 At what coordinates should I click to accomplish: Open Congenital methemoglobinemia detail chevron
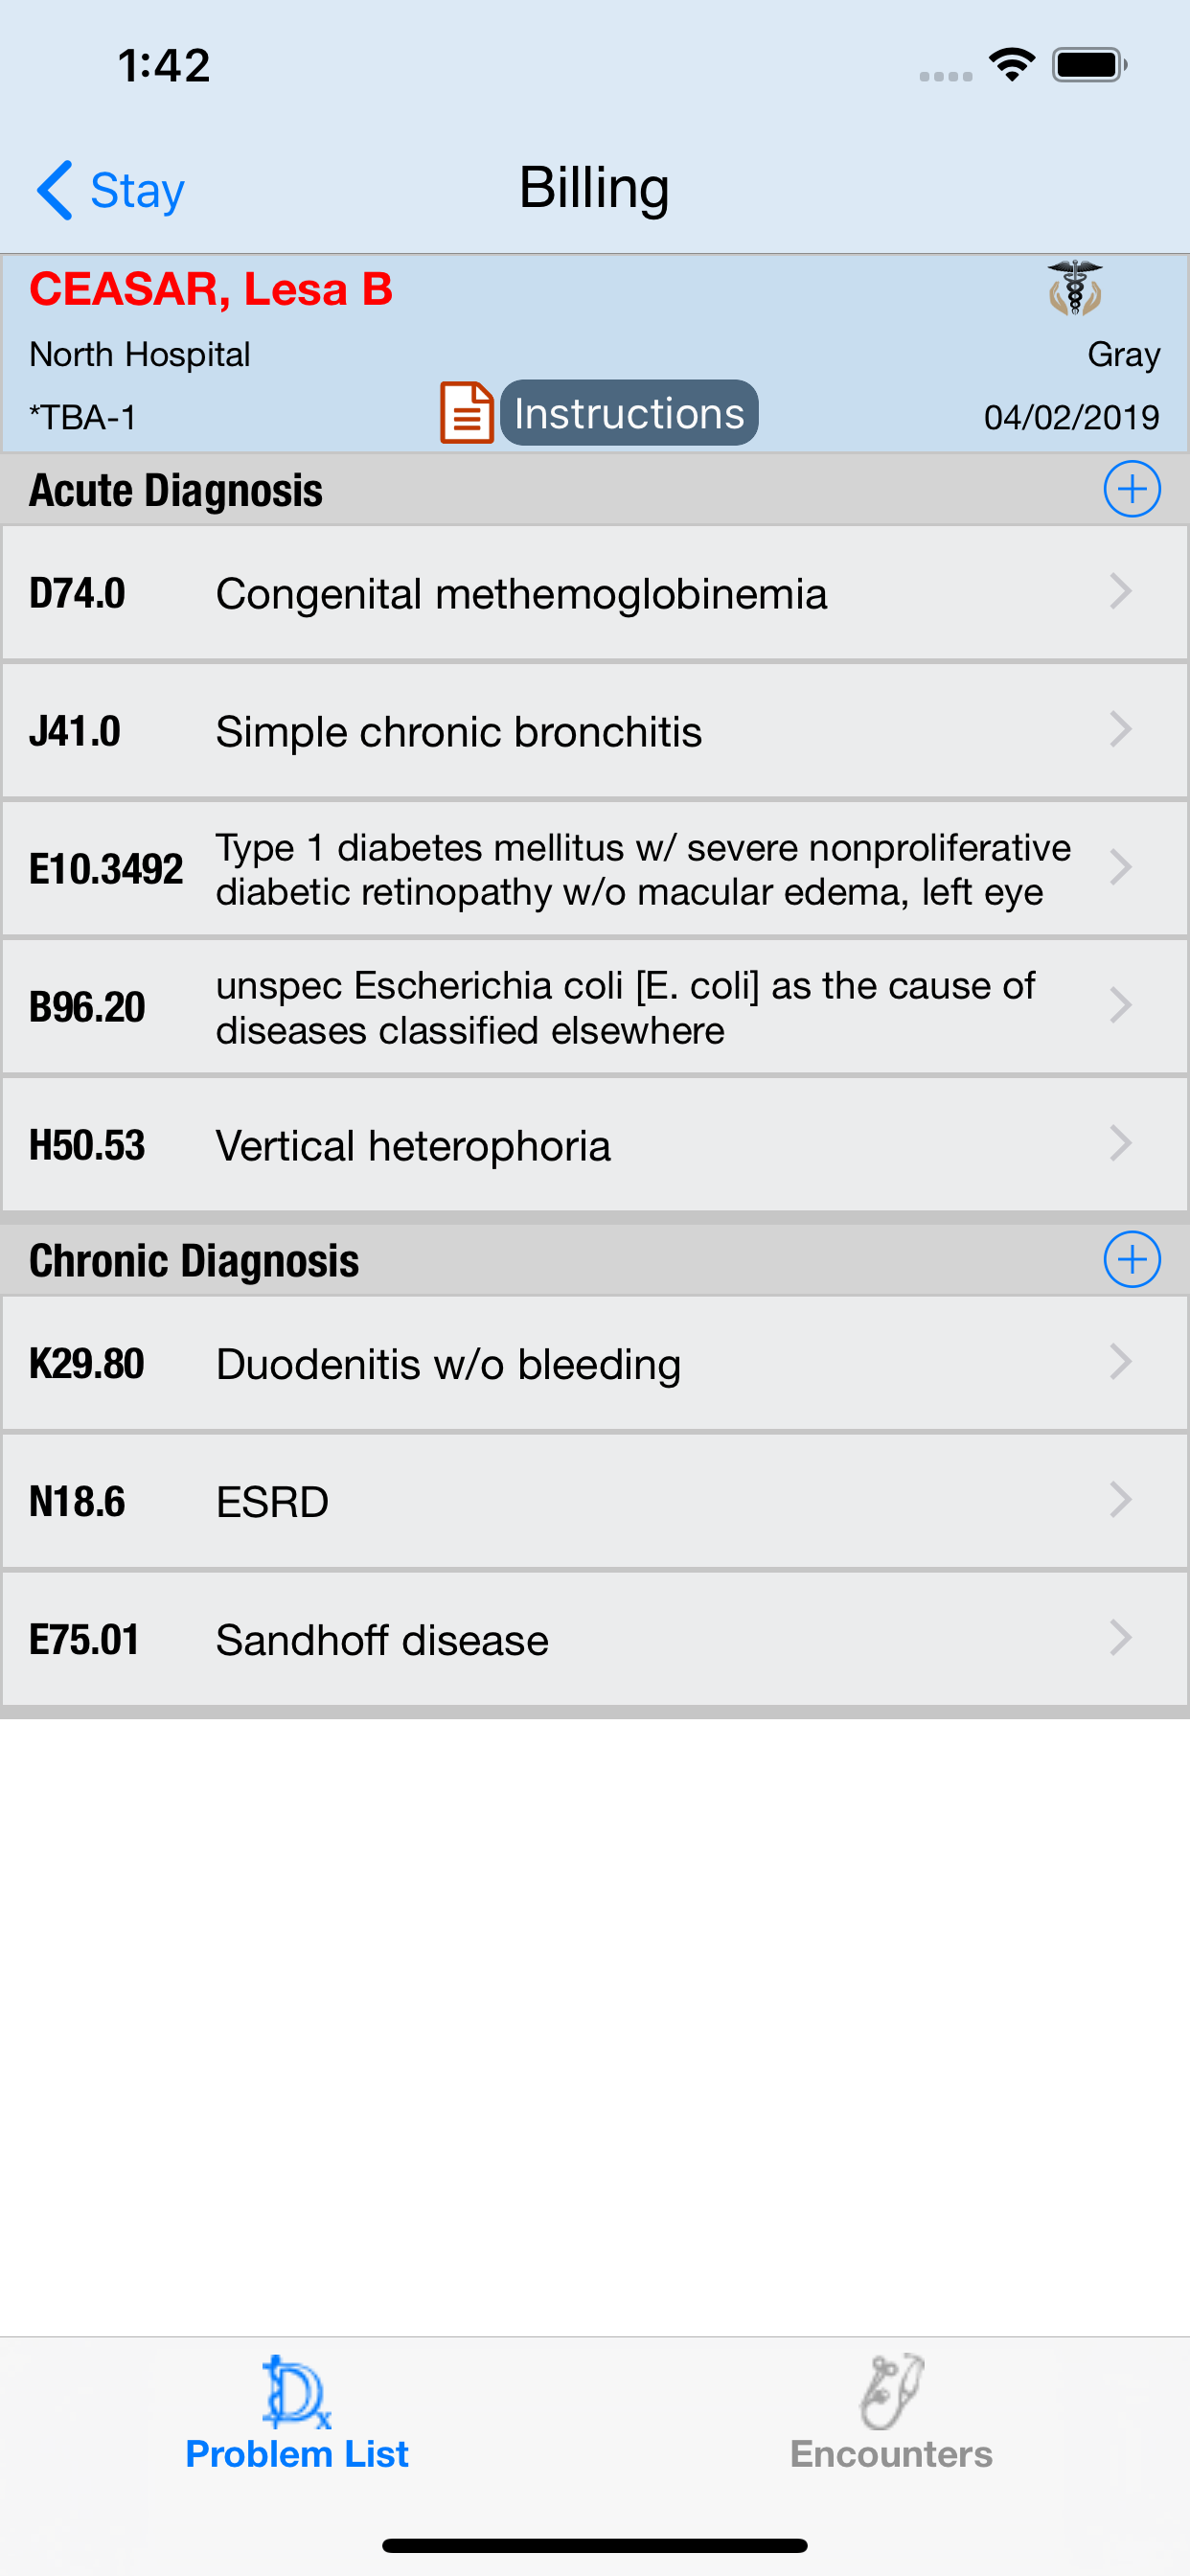point(1121,592)
